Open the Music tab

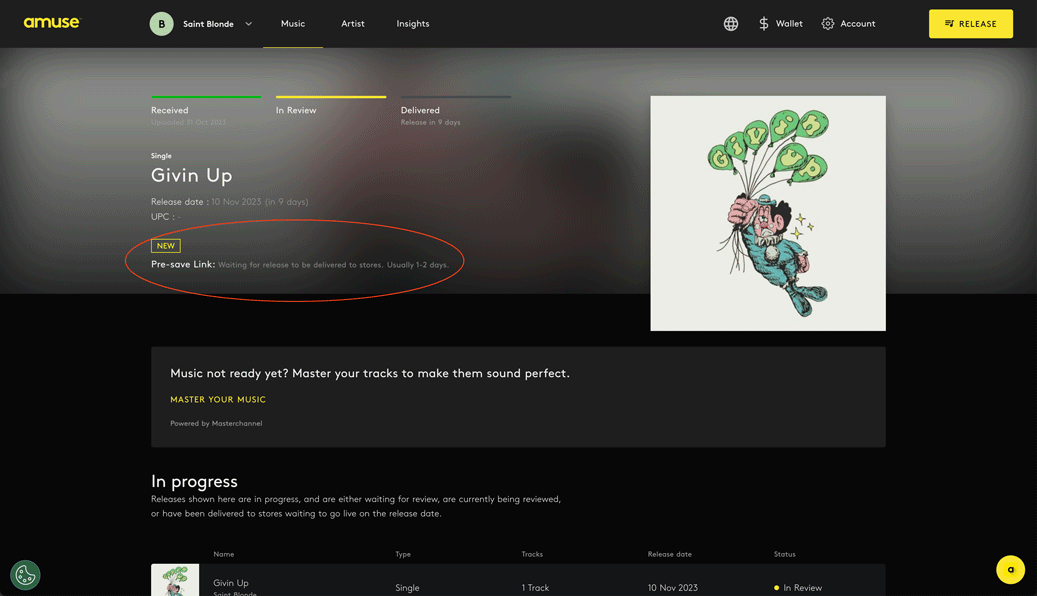[293, 24]
